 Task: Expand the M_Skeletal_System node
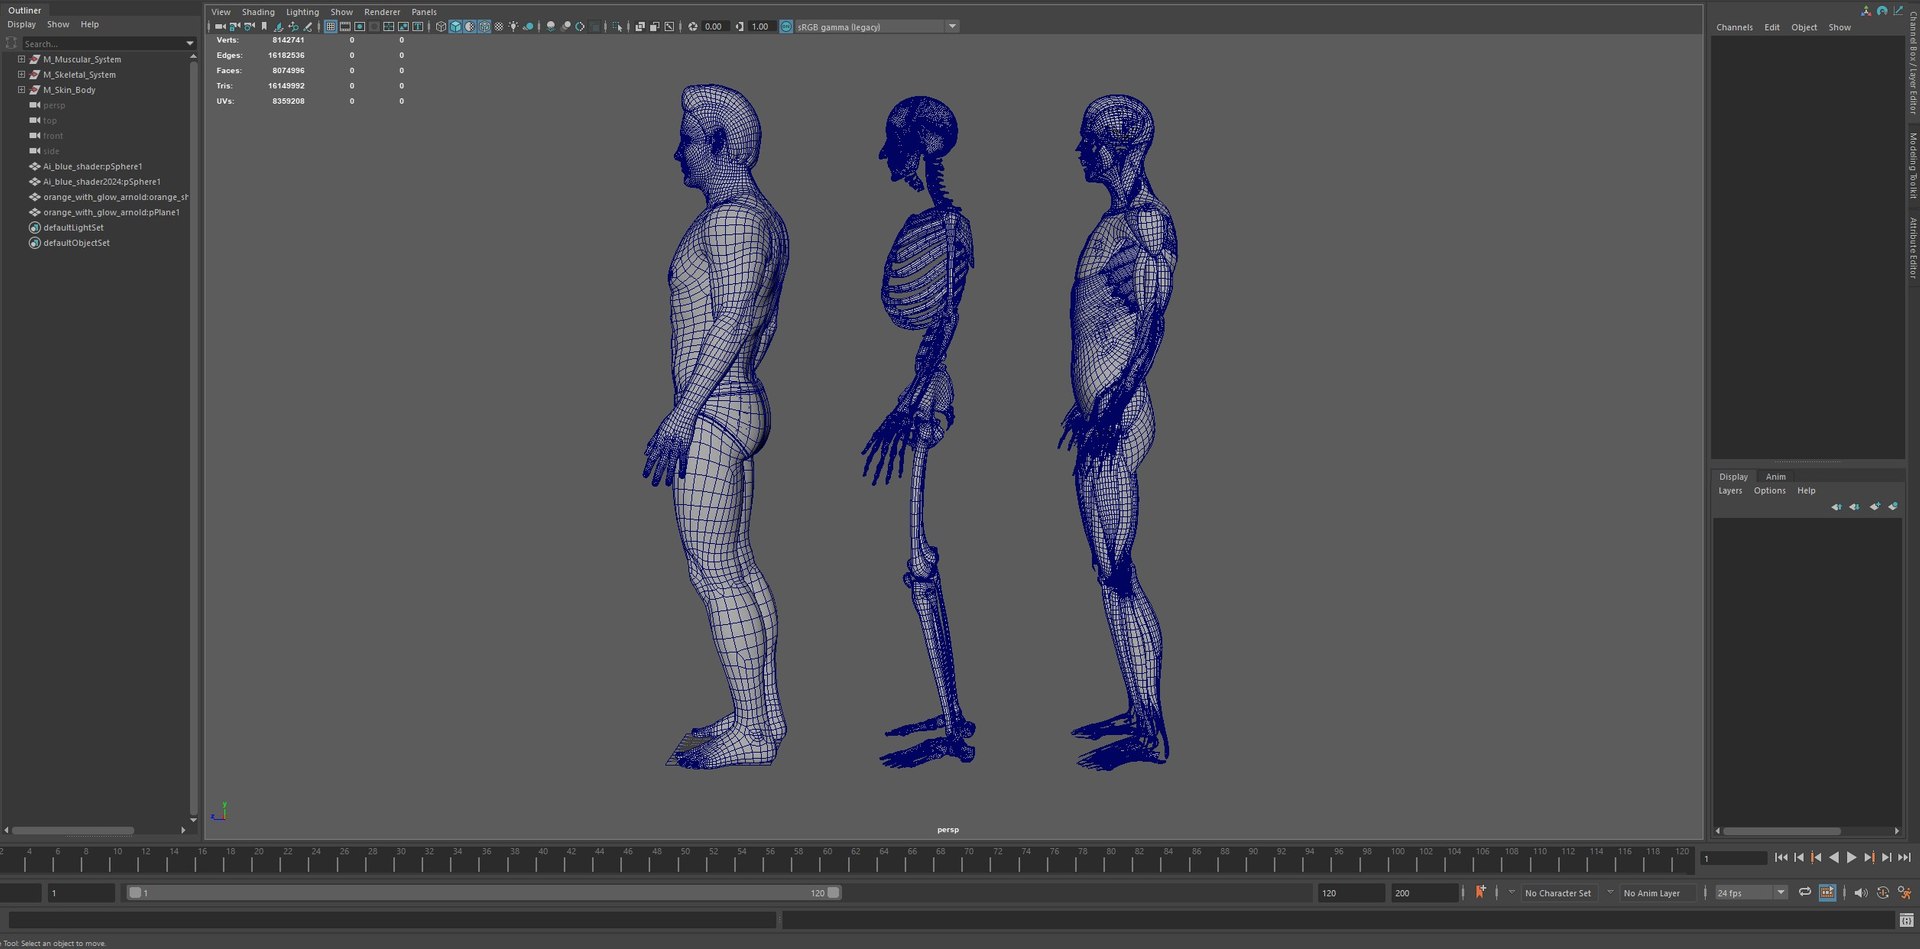point(21,74)
